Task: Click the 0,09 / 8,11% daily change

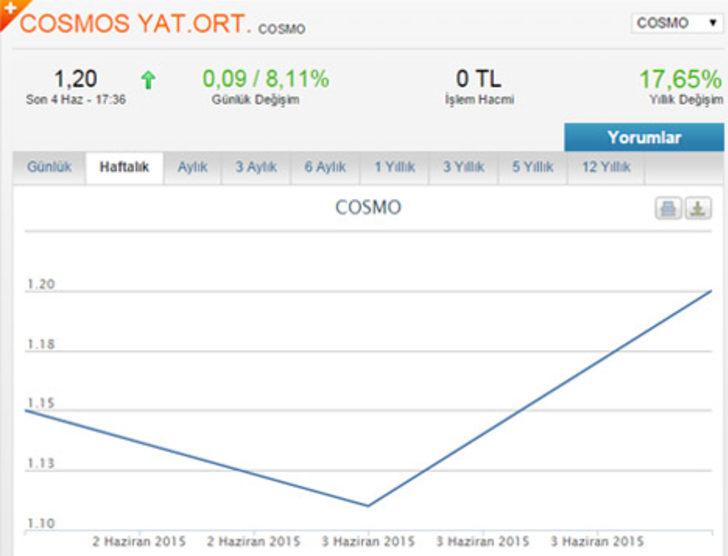Action: click(x=265, y=79)
